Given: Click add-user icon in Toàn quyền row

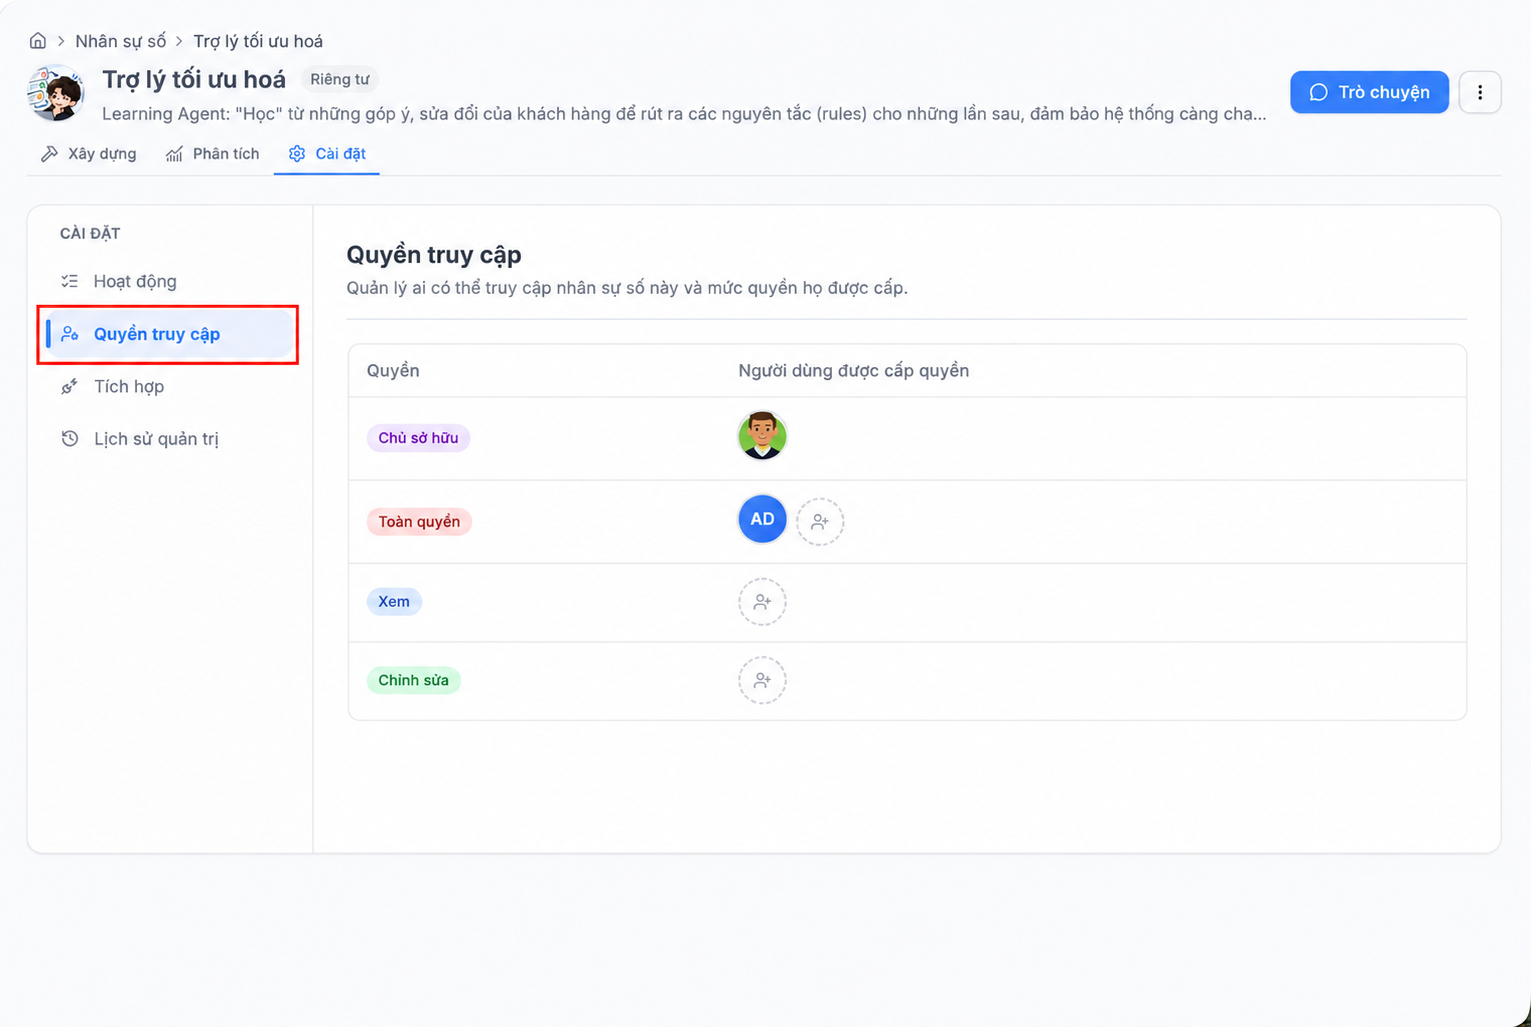Looking at the screenshot, I should point(820,521).
